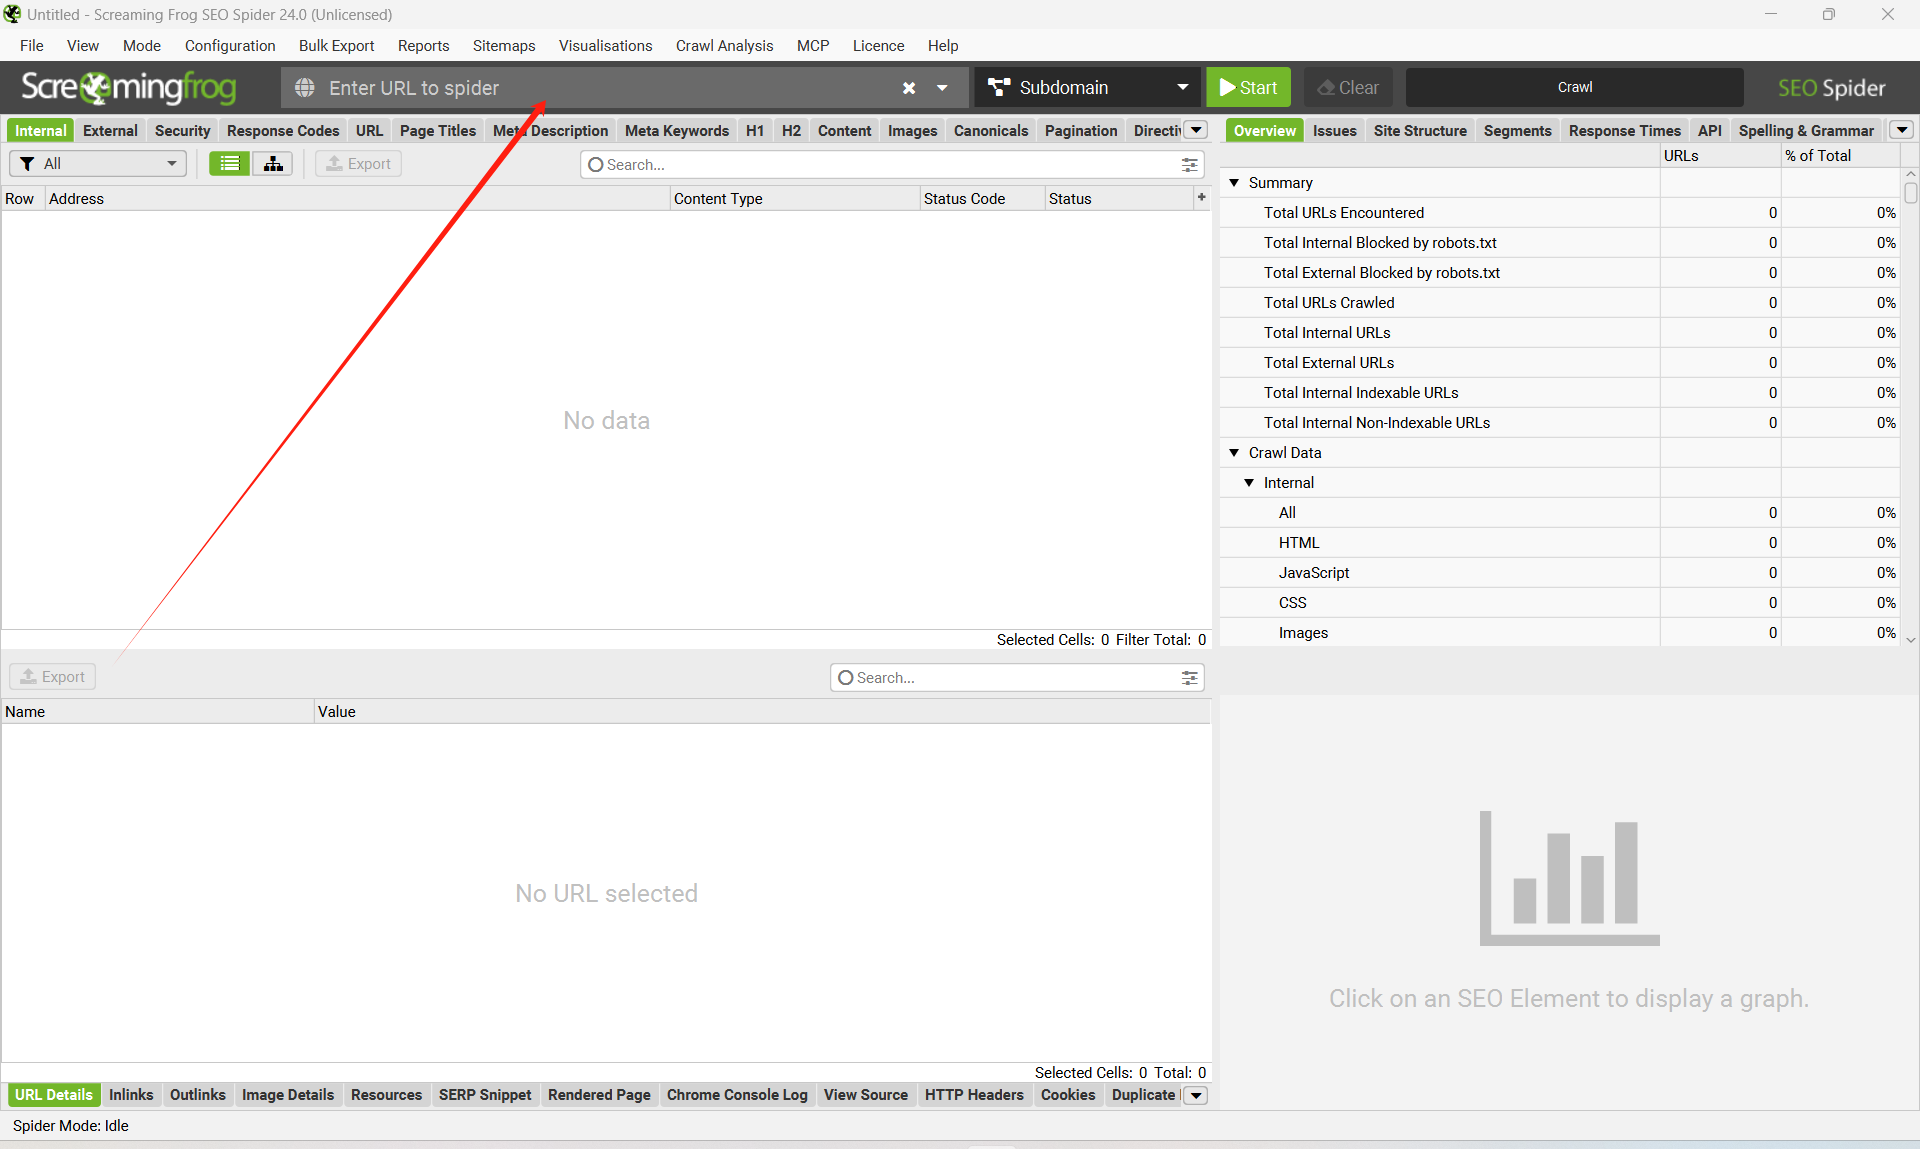Screen dimensions: 1920x1149
Task: Select the HTML row under Internal
Action: pos(1560,543)
